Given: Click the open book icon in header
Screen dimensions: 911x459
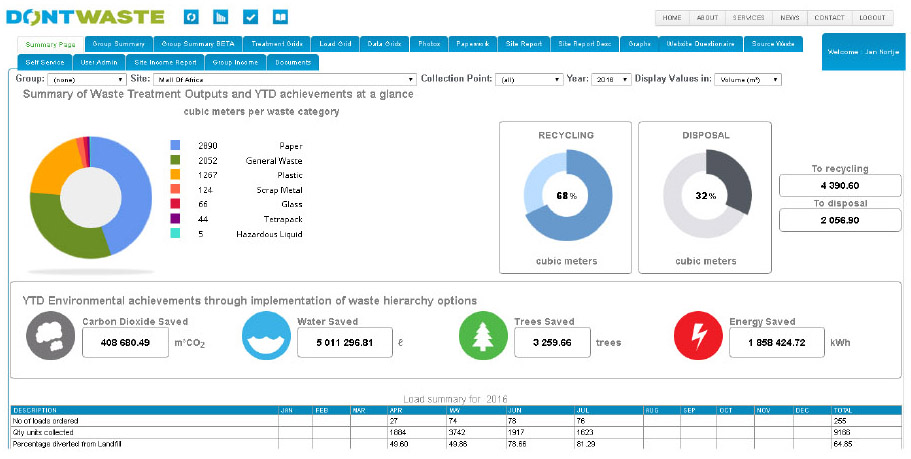Looking at the screenshot, I should point(281,17).
